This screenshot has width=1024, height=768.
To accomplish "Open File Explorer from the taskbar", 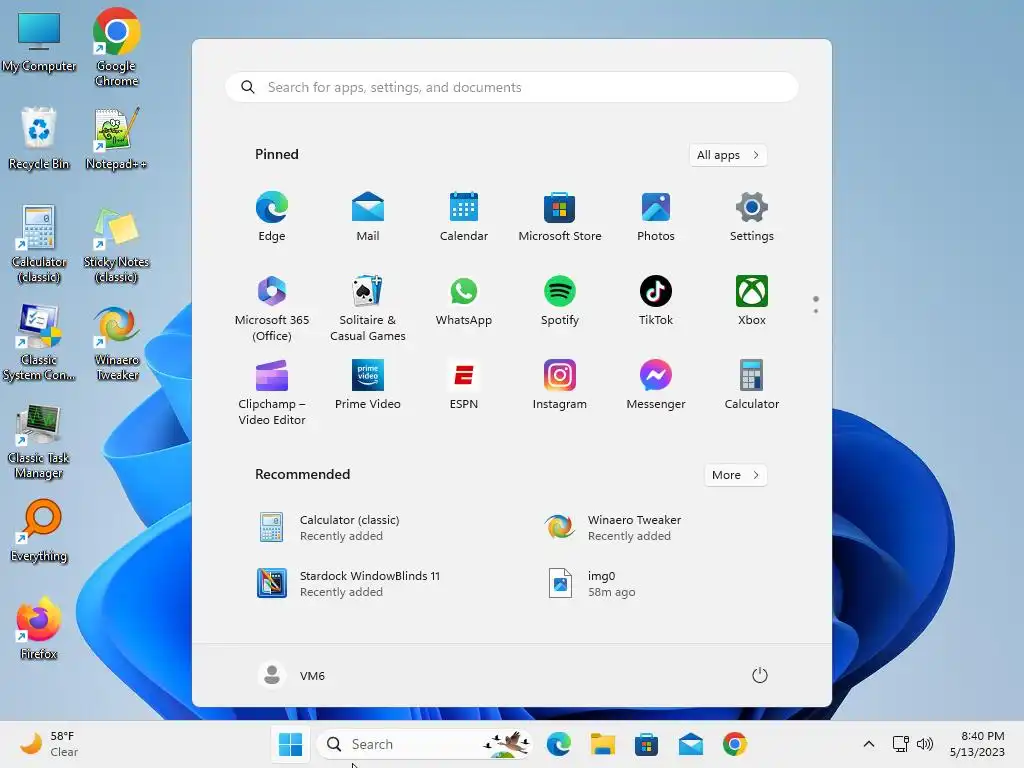I will [x=602, y=744].
